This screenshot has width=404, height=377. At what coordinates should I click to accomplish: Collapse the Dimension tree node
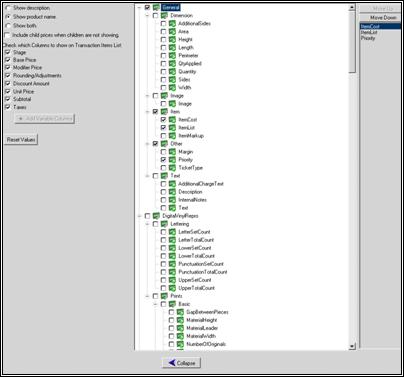147,16
